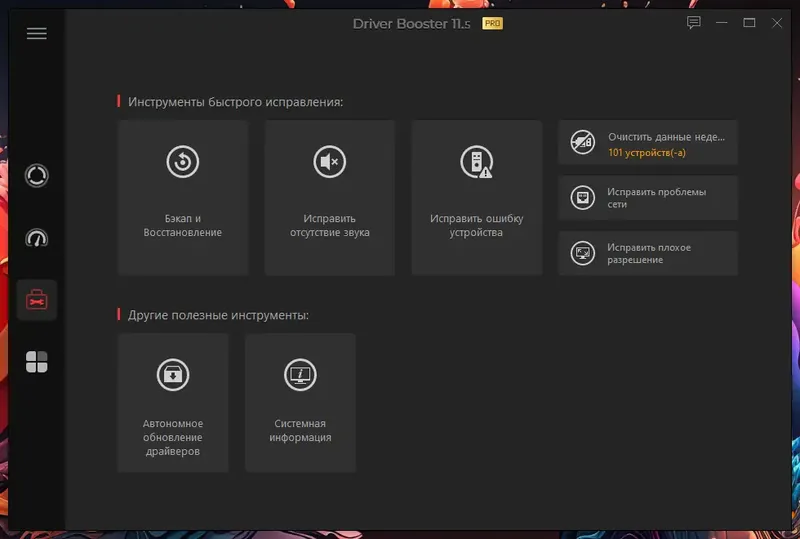800x539 pixels.
Task: Click the bad resolution fix monitor icon
Action: [x=583, y=253]
